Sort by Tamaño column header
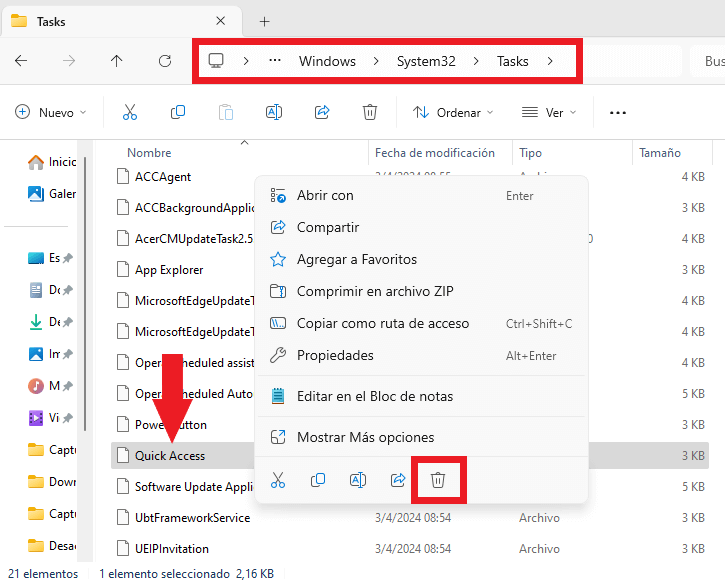Screen dimensions: 725x582 pos(660,153)
